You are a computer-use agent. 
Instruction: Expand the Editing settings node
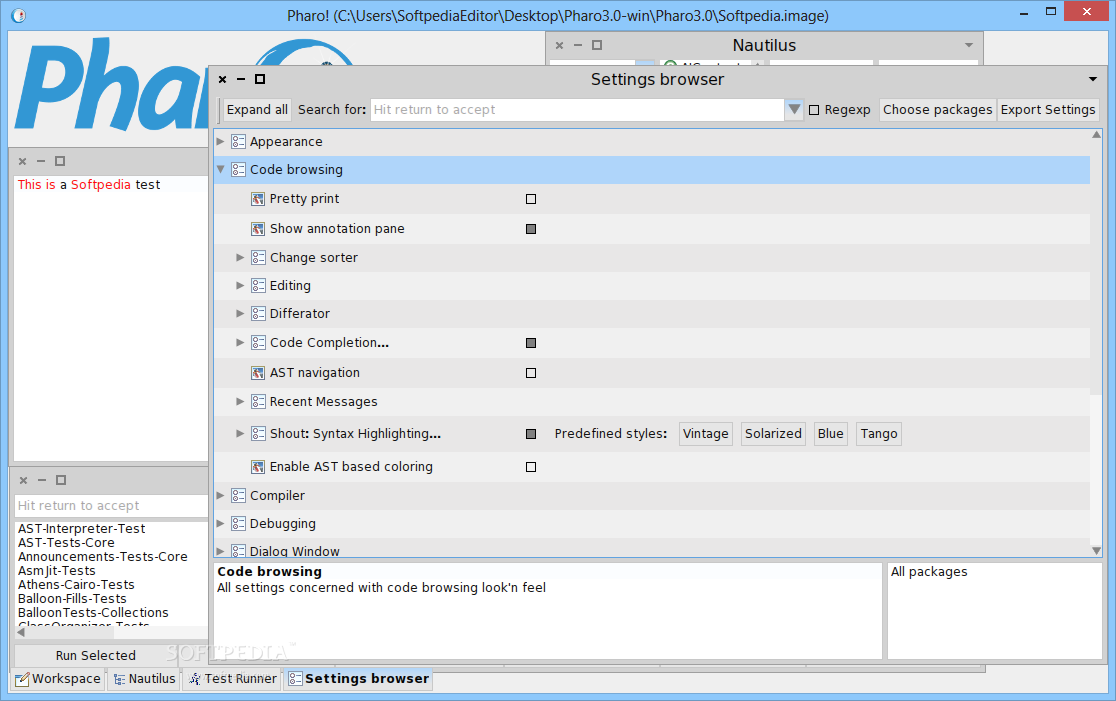[241, 285]
